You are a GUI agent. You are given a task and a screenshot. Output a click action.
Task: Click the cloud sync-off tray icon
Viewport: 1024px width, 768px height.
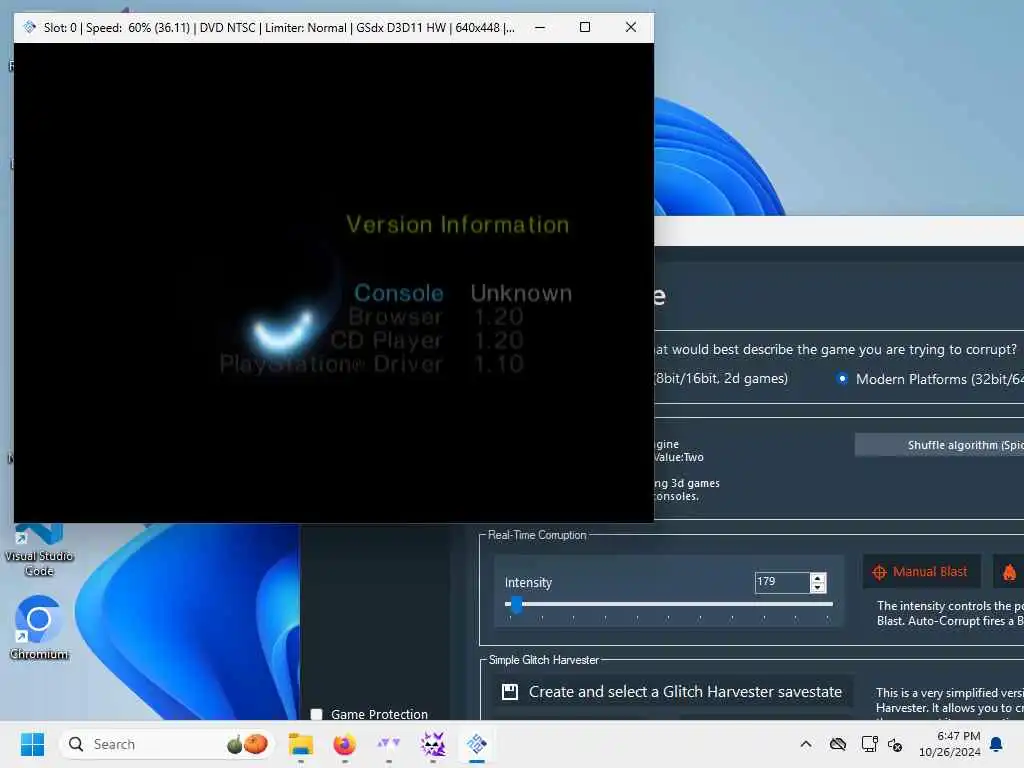[838, 744]
